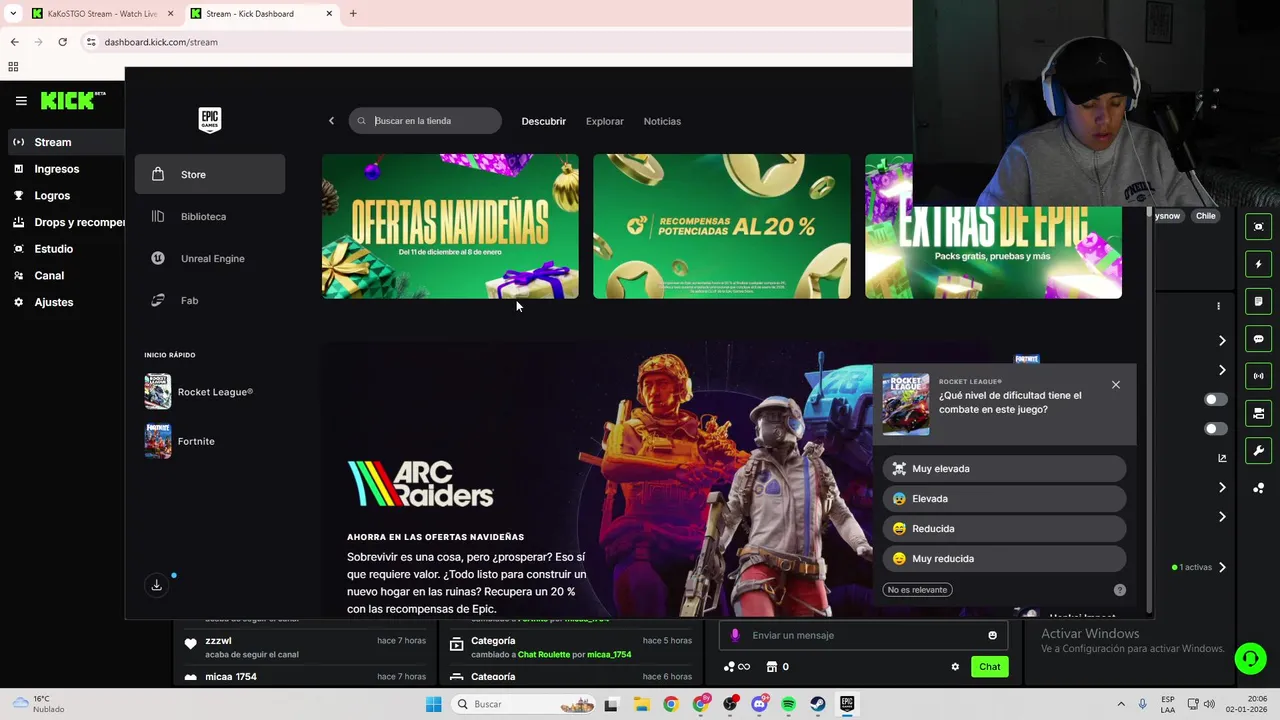This screenshot has height=720, width=1280.
Task: Open Unreal Engine section in sidebar
Action: (x=210, y=258)
